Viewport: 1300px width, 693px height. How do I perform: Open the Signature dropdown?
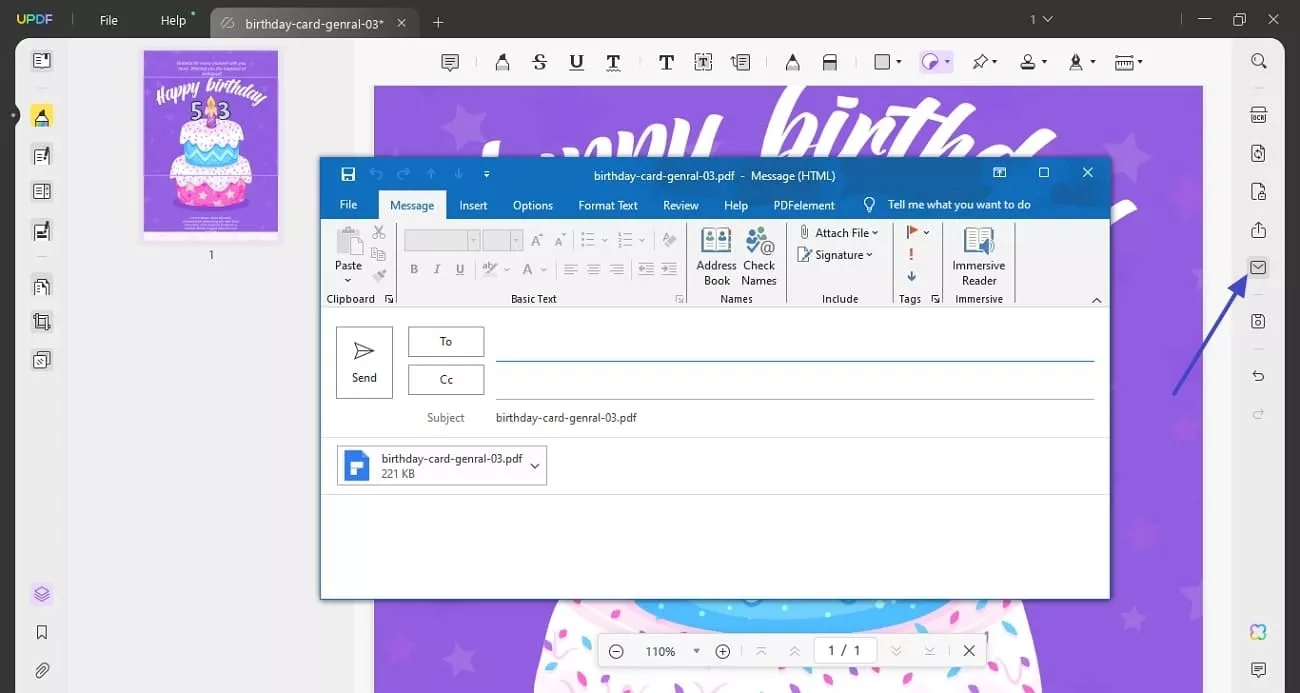[x=835, y=255]
